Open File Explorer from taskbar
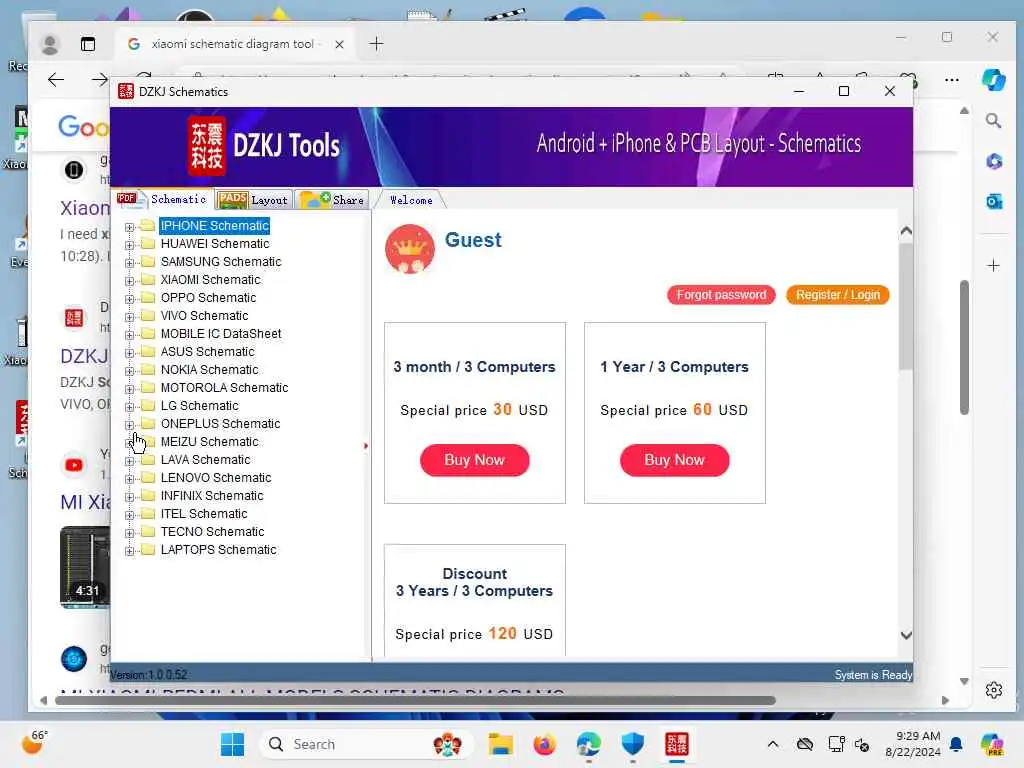 click(500, 744)
